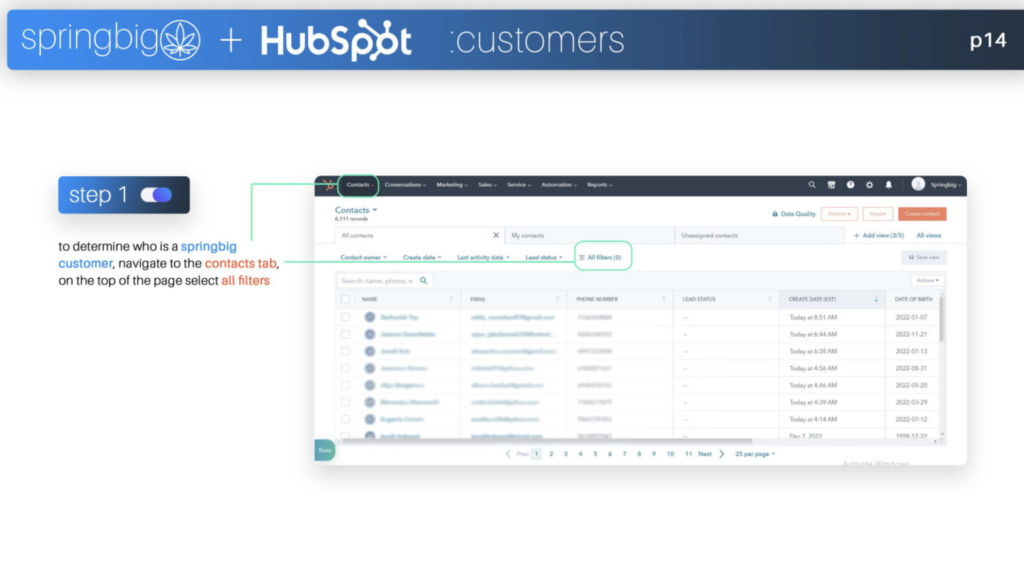The width and height of the screenshot is (1024, 573).
Task: Sort by the Lead Status column header
Action: click(x=726, y=299)
